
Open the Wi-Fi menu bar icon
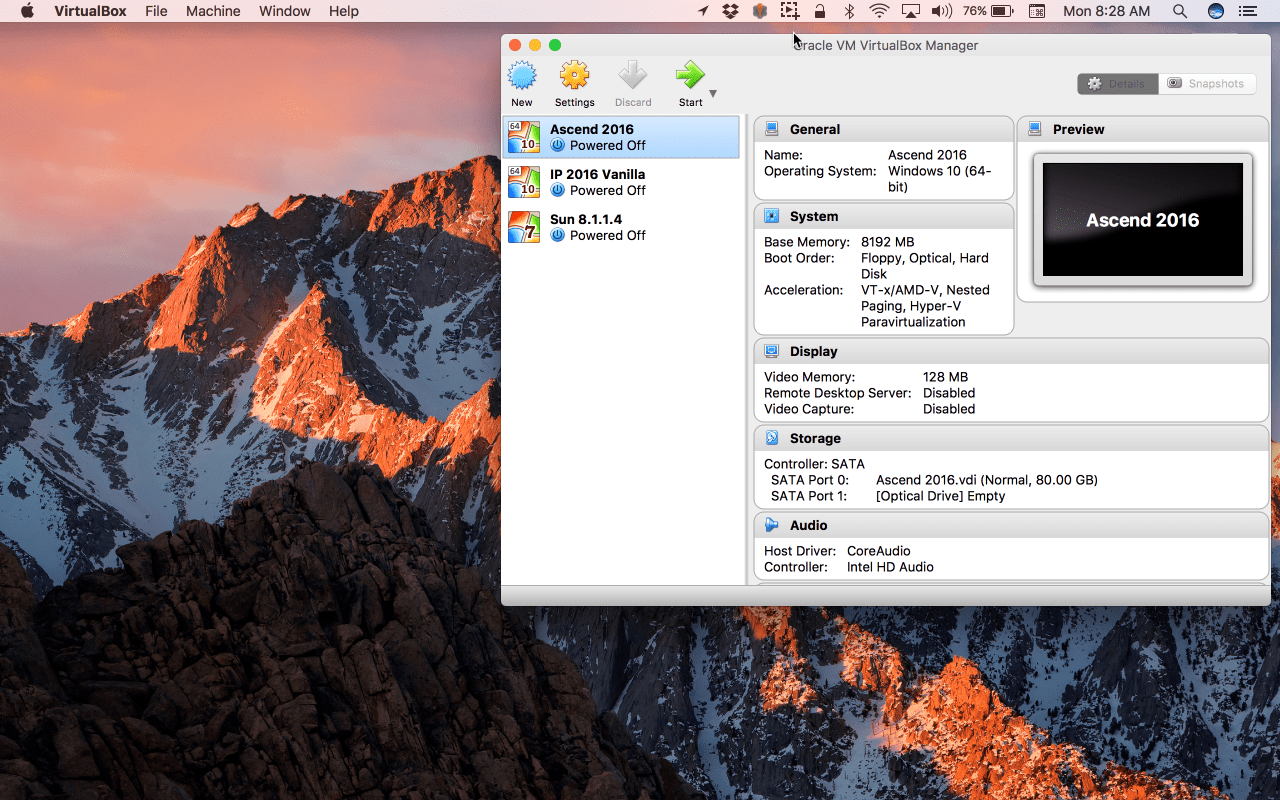[x=879, y=11]
